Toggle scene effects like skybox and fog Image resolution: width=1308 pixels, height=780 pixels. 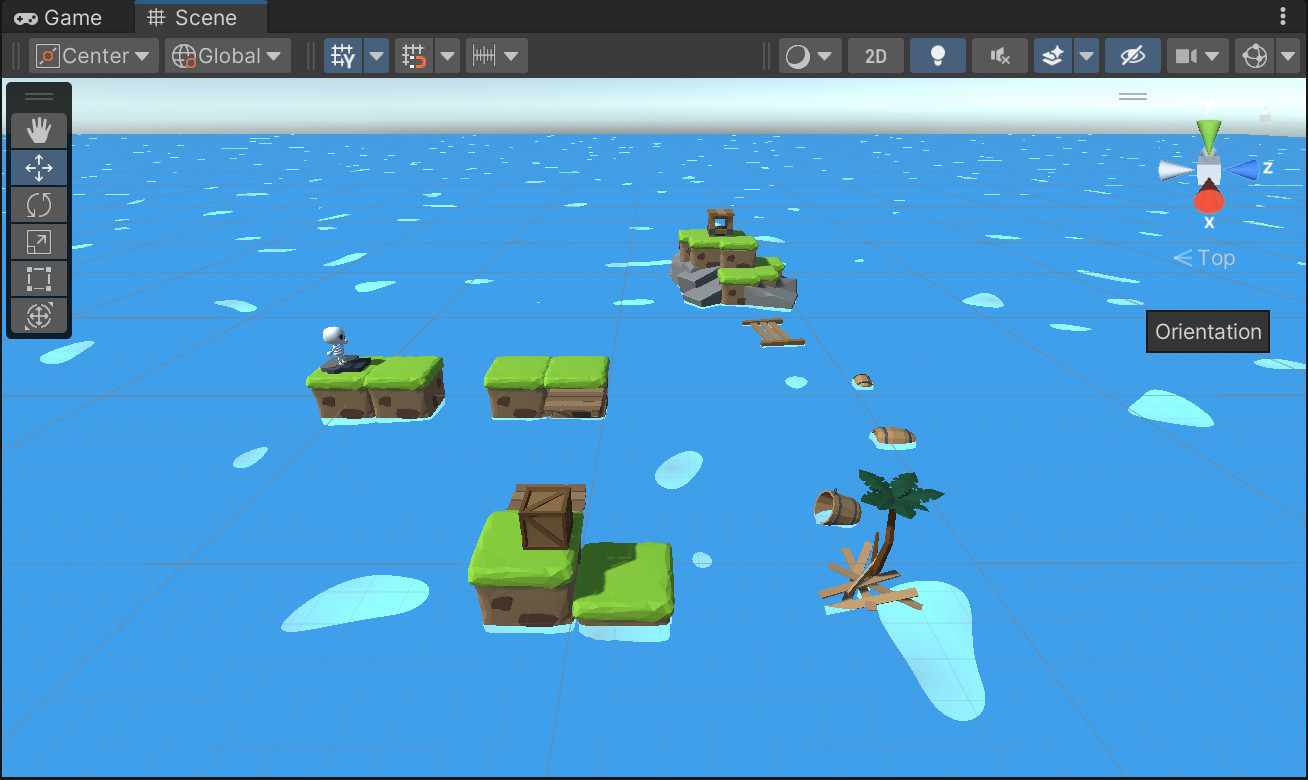[1052, 56]
